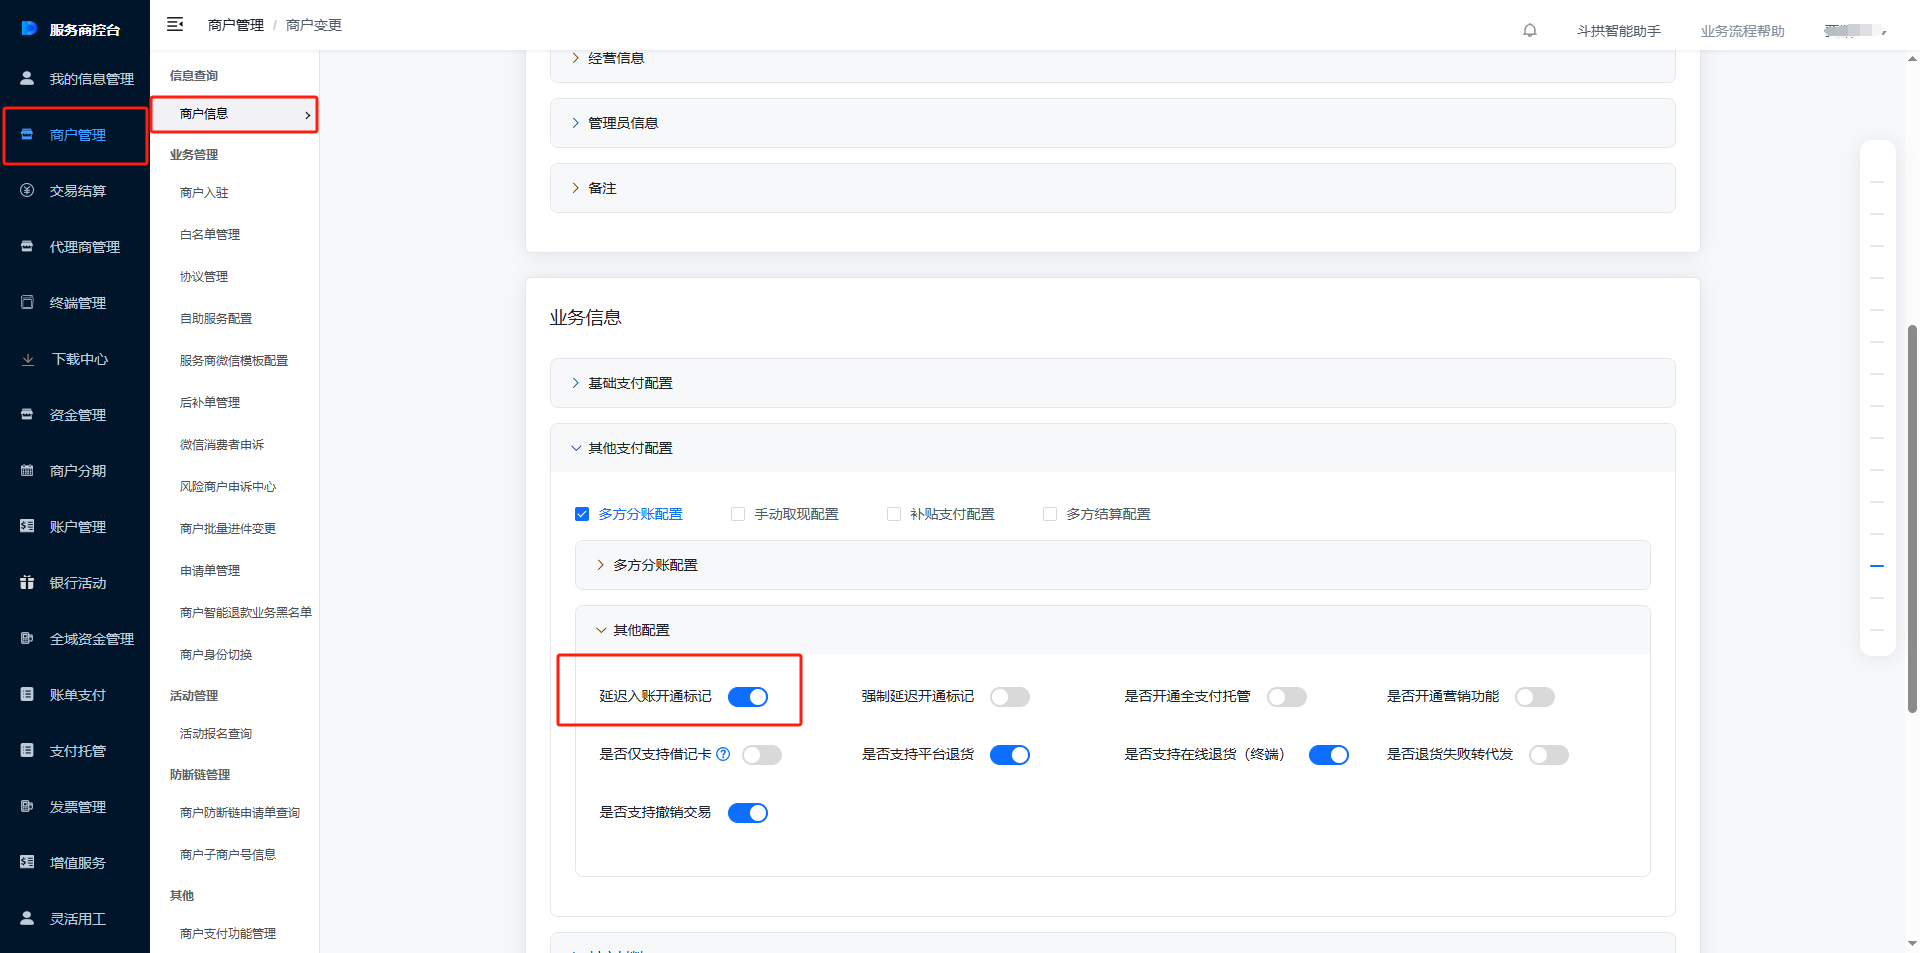Click the 交易结算 yen icon in sidebar
Screen dimensions: 1920x953
tap(27, 190)
